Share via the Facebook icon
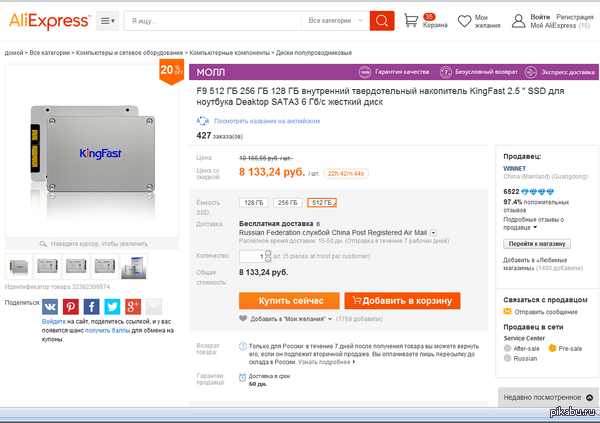600x423 pixels. click(x=91, y=307)
